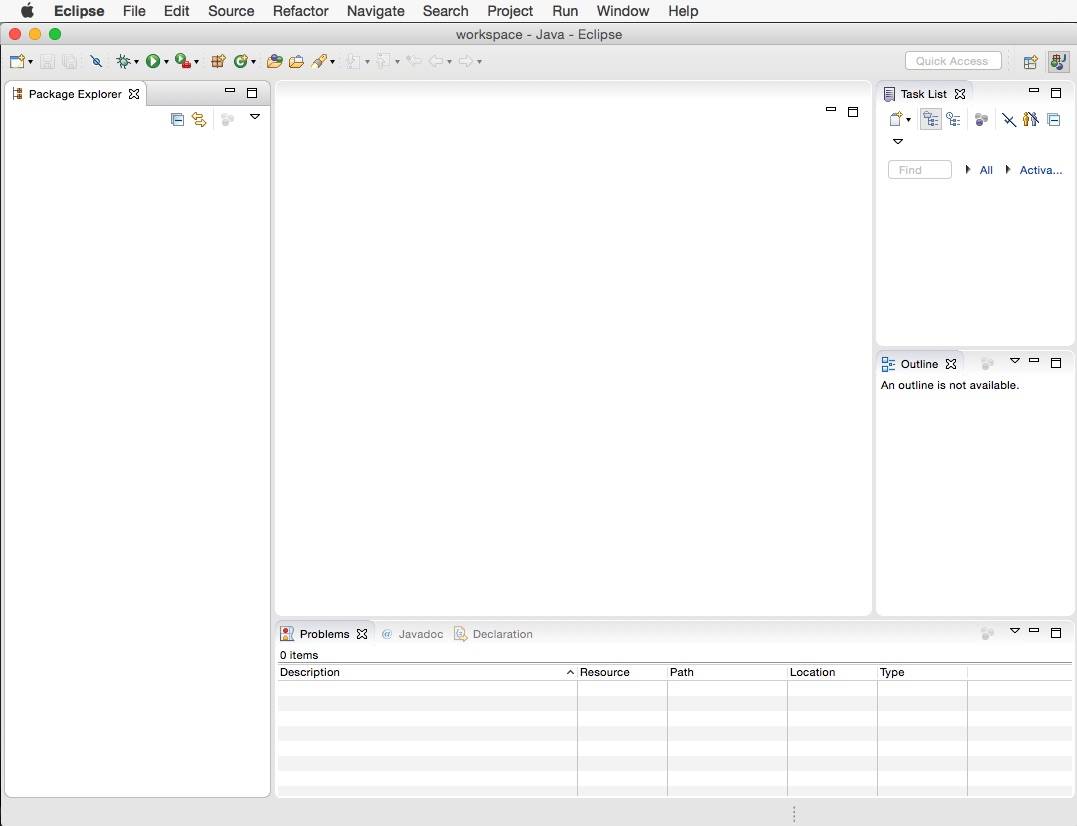
Task: Click the Debug bug icon in toolbar
Action: tap(124, 62)
